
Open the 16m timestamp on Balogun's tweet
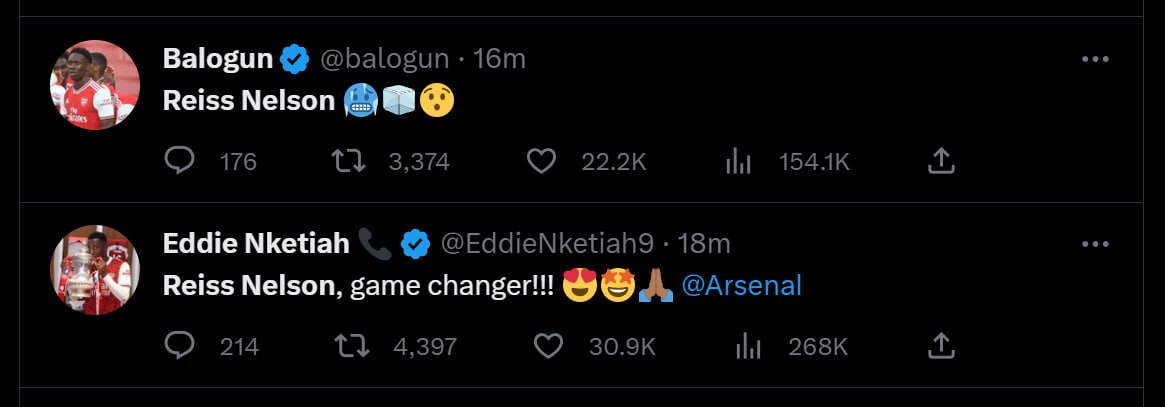point(500,59)
